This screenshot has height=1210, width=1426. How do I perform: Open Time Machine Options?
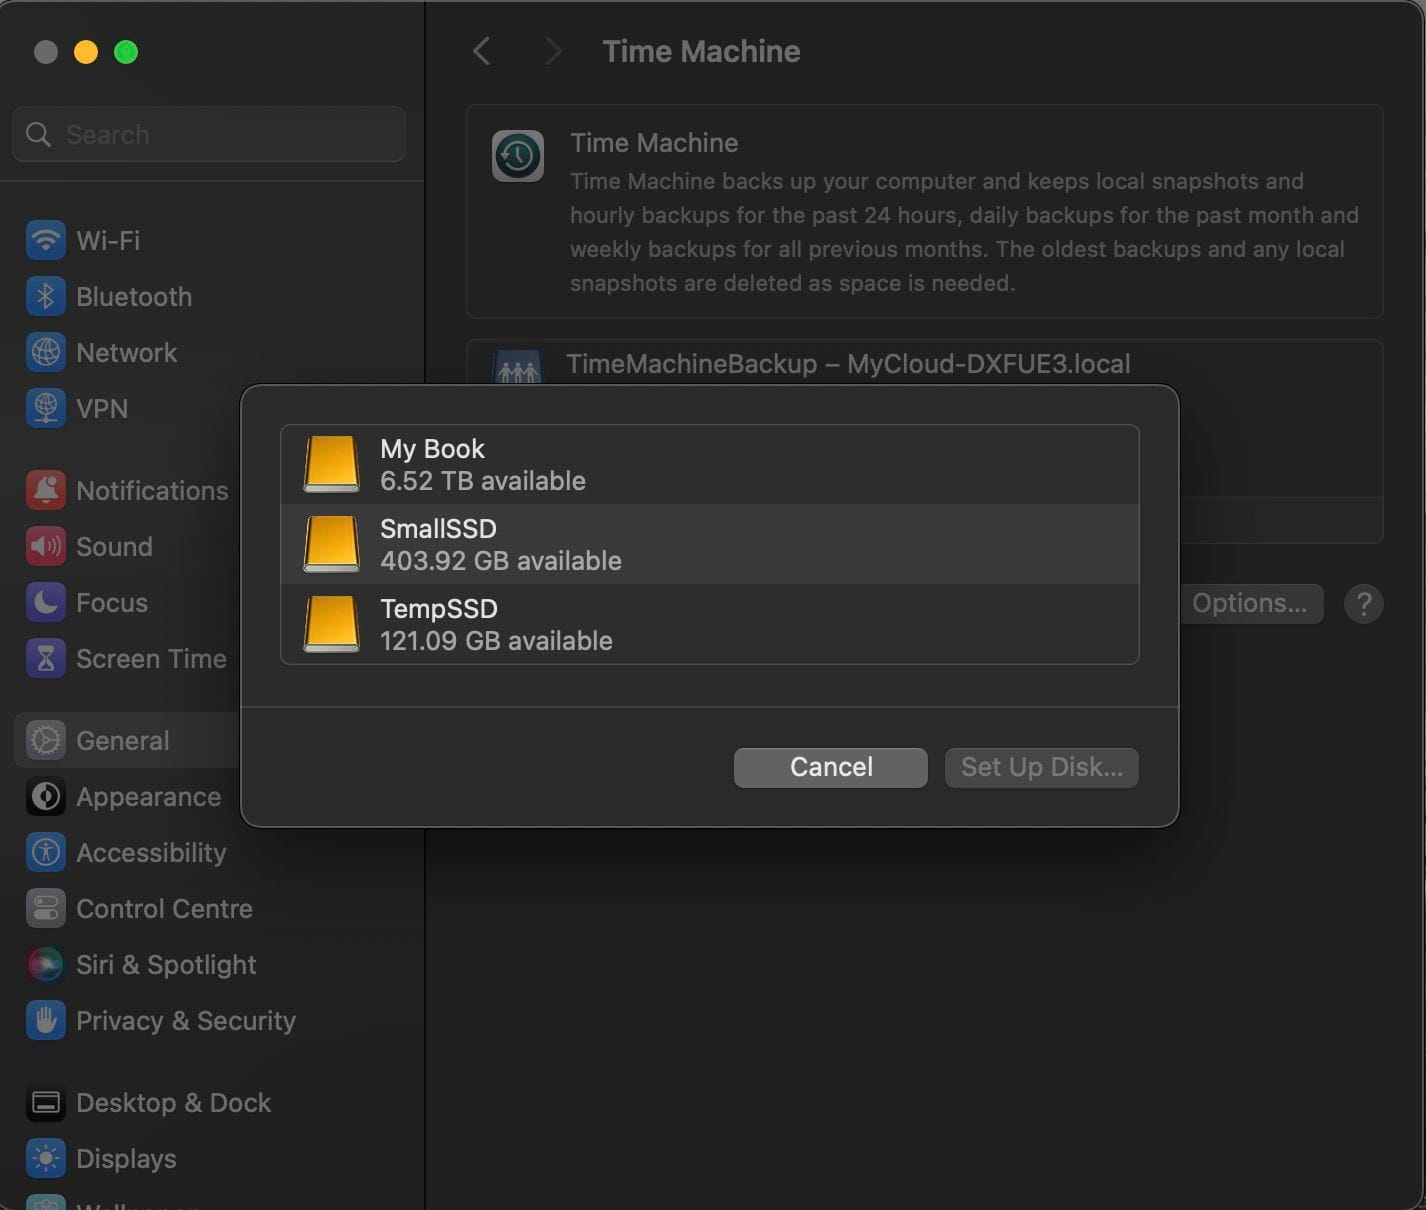(x=1249, y=604)
